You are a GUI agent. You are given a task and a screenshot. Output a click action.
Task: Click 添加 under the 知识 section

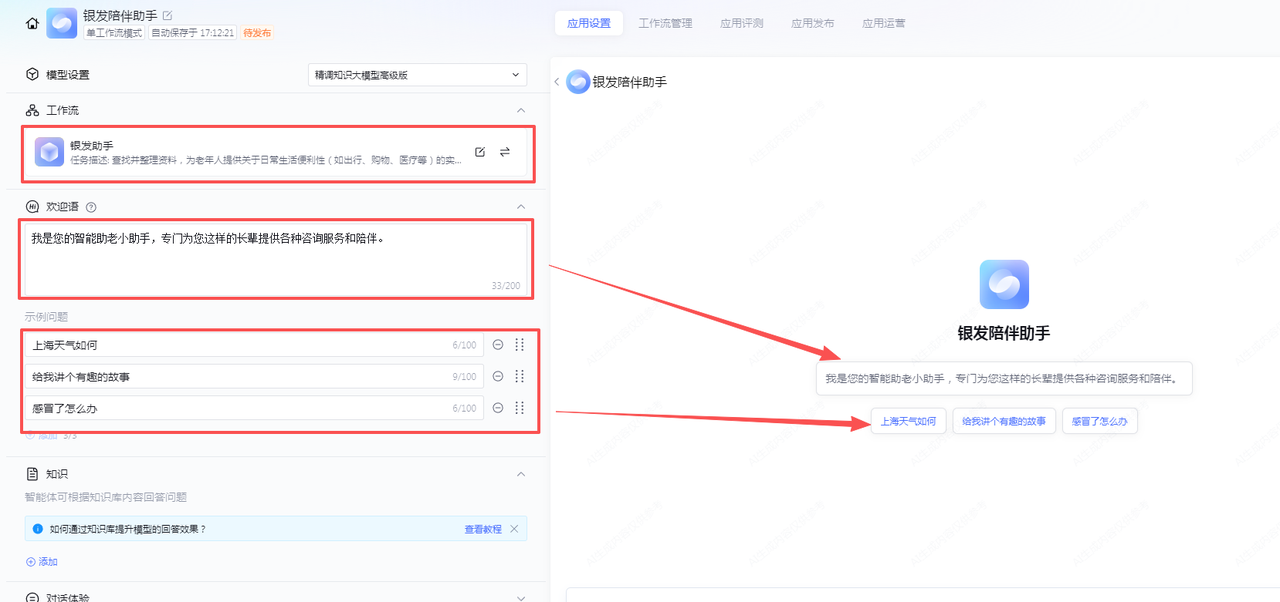[x=42, y=562]
